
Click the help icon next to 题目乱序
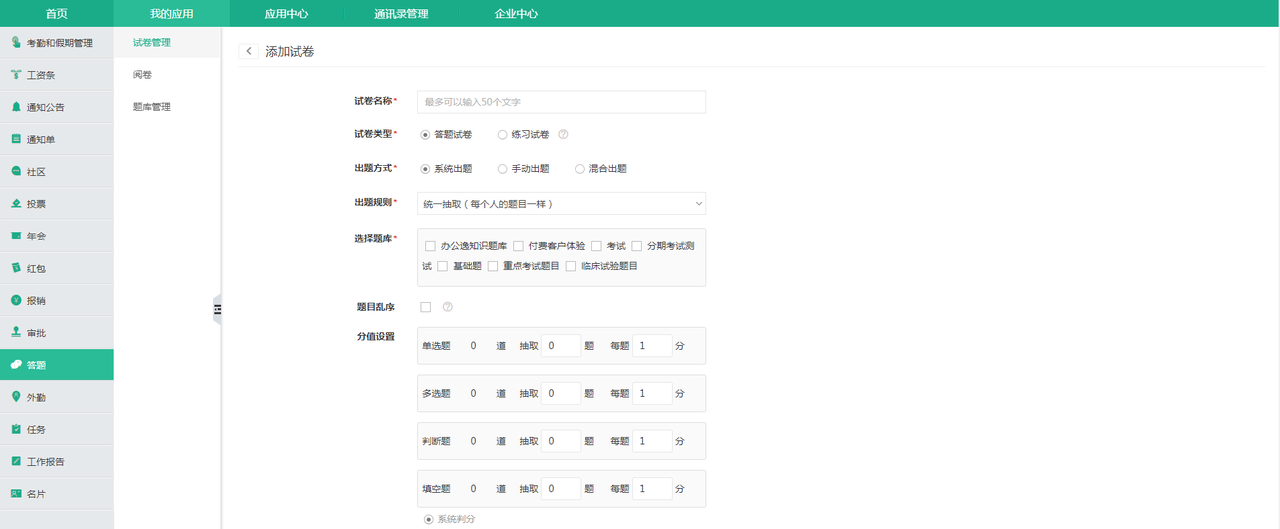point(448,307)
